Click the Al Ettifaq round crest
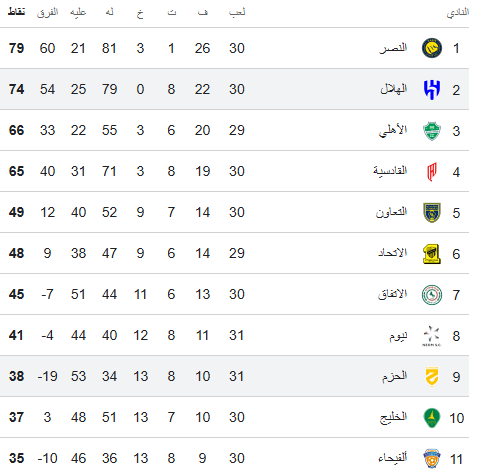Viewport: 478px width, 473px height. click(x=432, y=295)
